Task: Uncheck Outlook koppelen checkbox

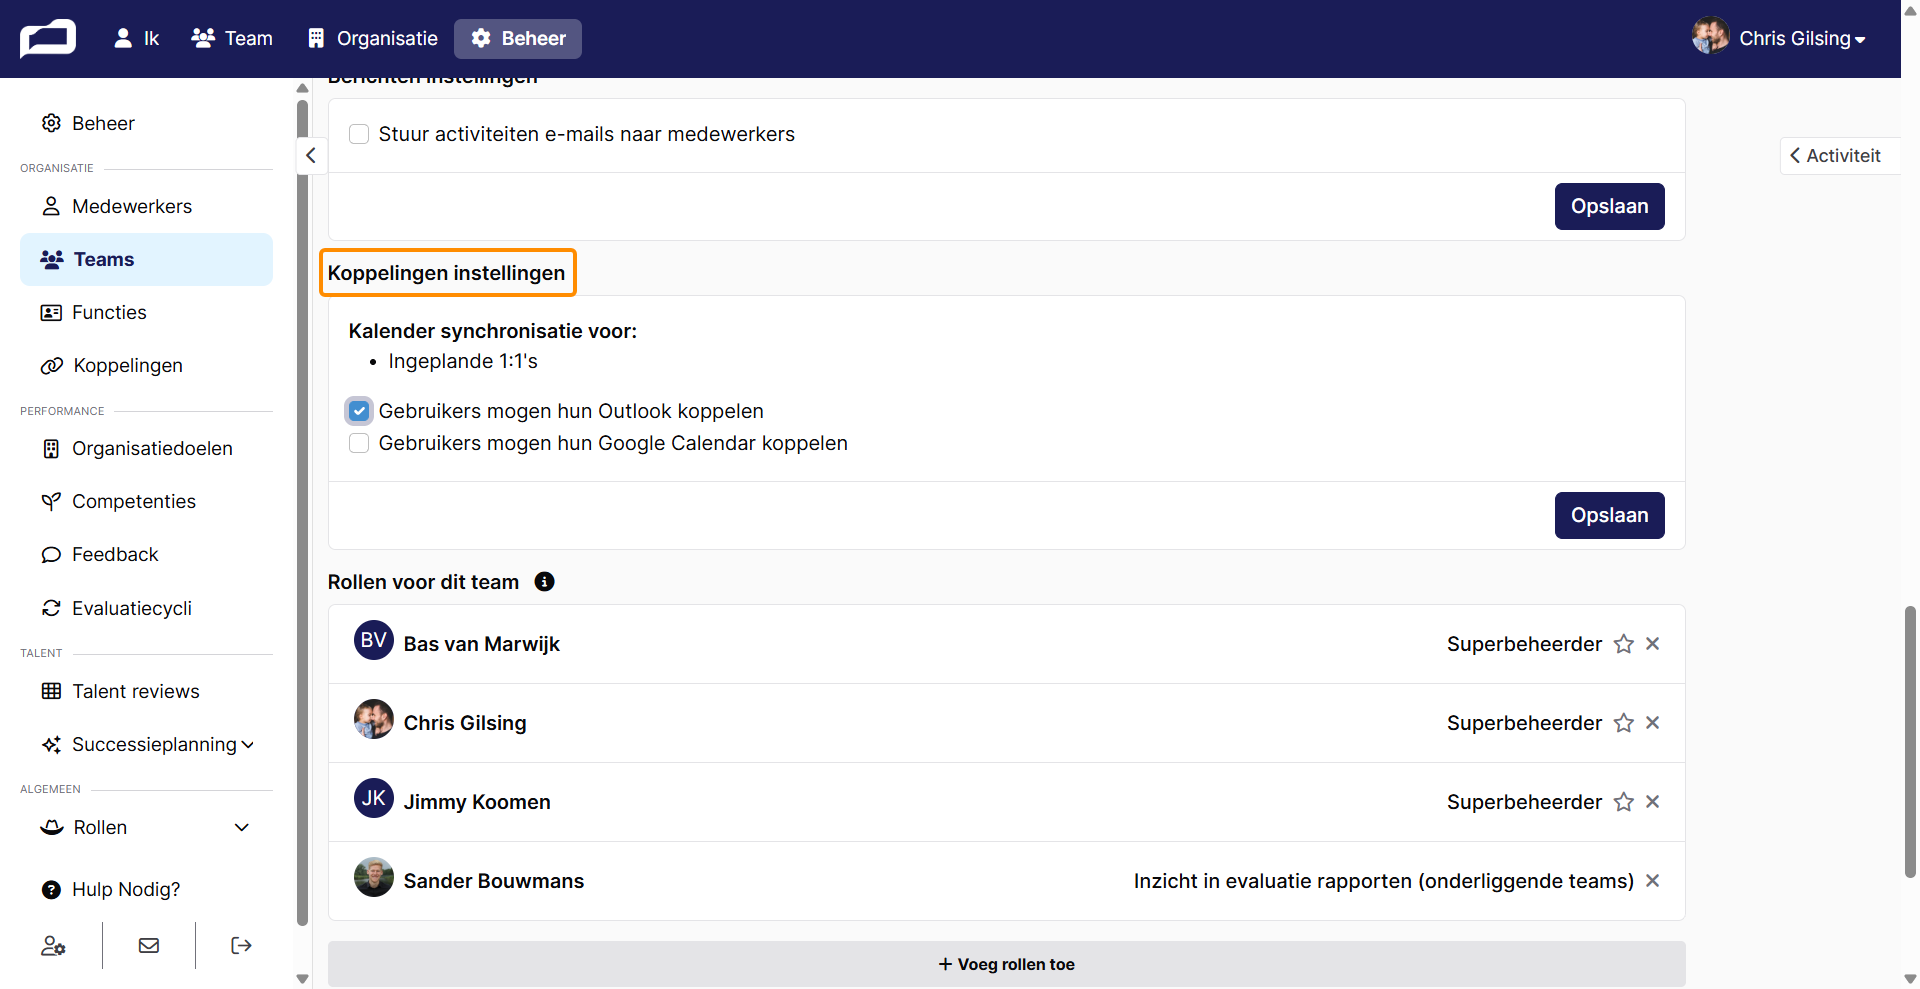Action: coord(359,411)
